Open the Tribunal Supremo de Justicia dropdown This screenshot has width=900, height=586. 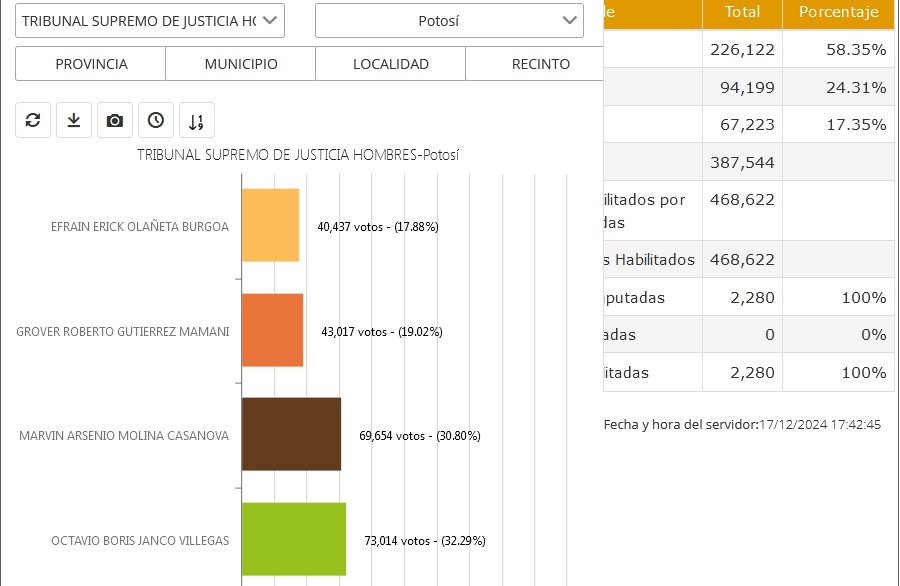tap(150, 20)
